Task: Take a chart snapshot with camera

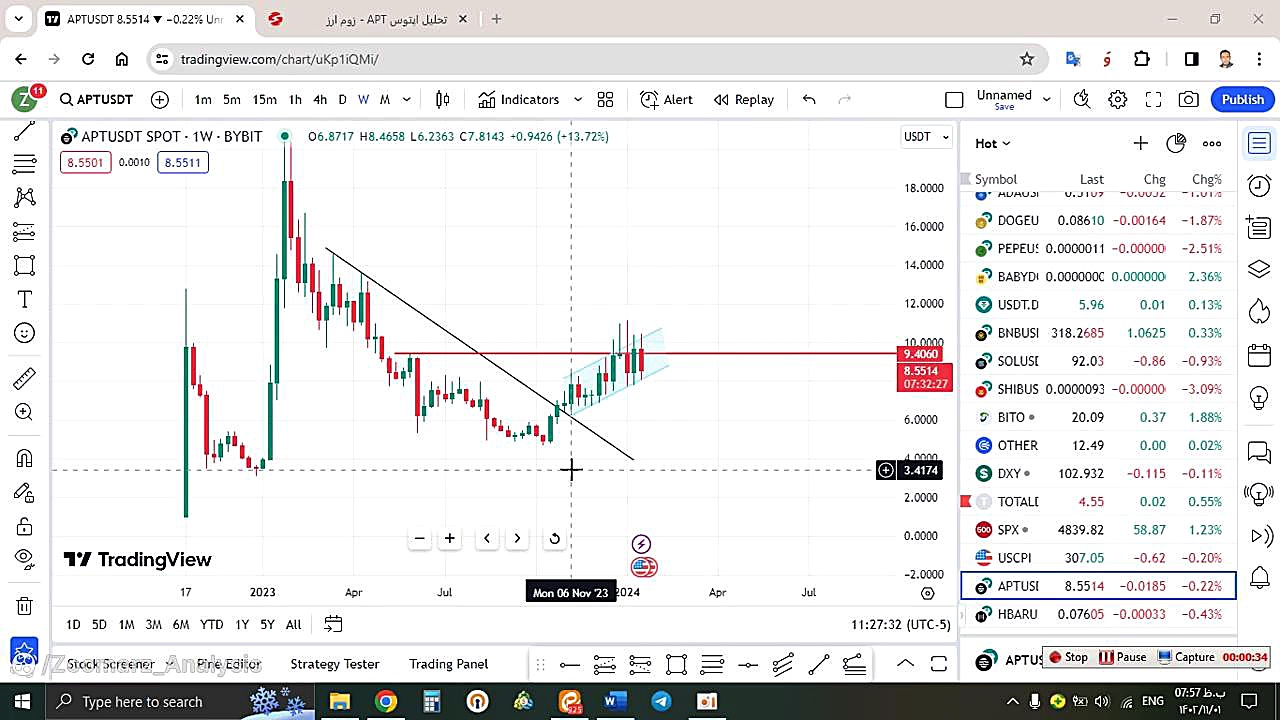Action: point(1189,99)
